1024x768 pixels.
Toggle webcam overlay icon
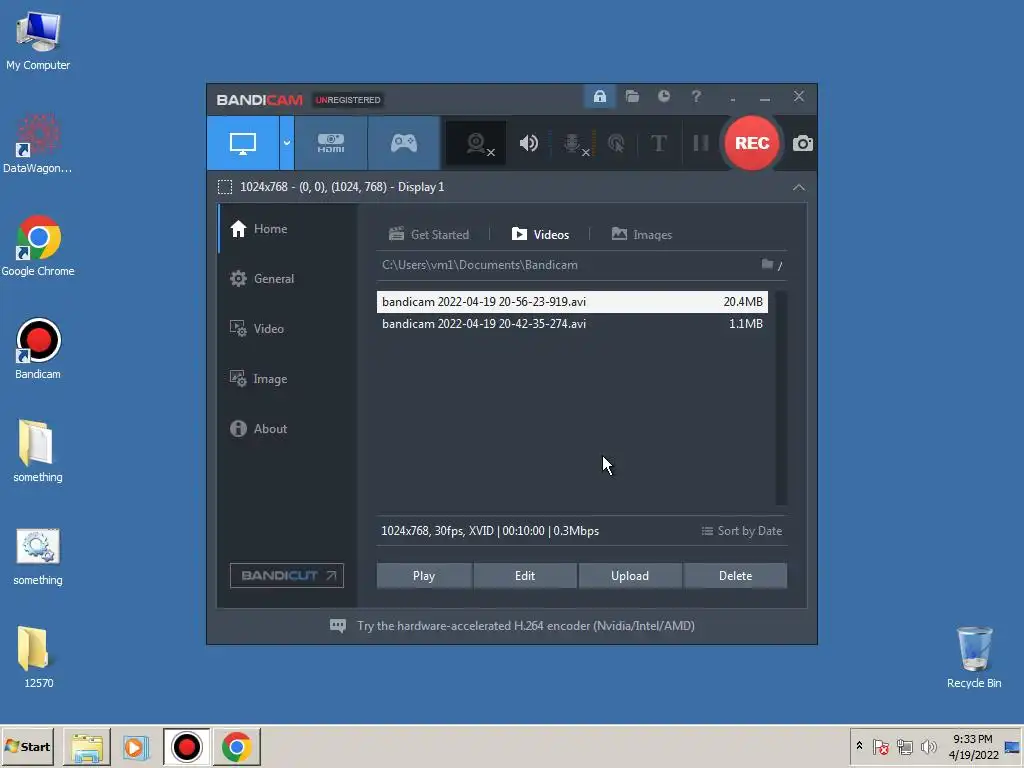pos(476,143)
